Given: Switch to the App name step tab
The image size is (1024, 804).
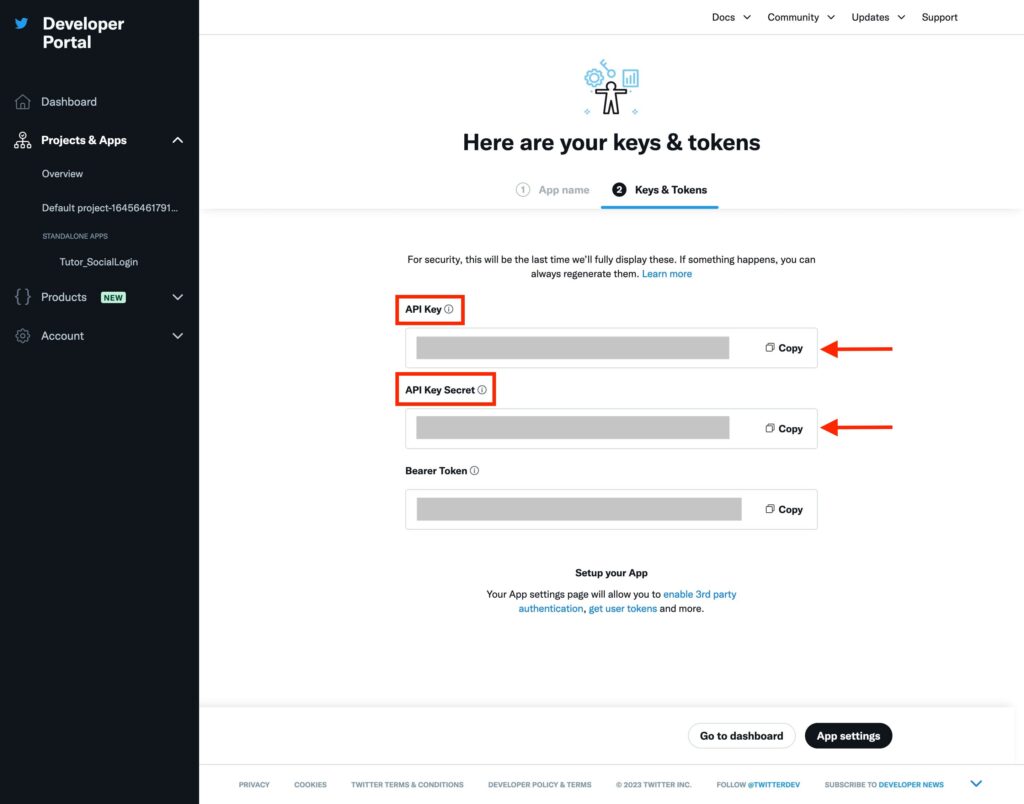Looking at the screenshot, I should click(552, 190).
